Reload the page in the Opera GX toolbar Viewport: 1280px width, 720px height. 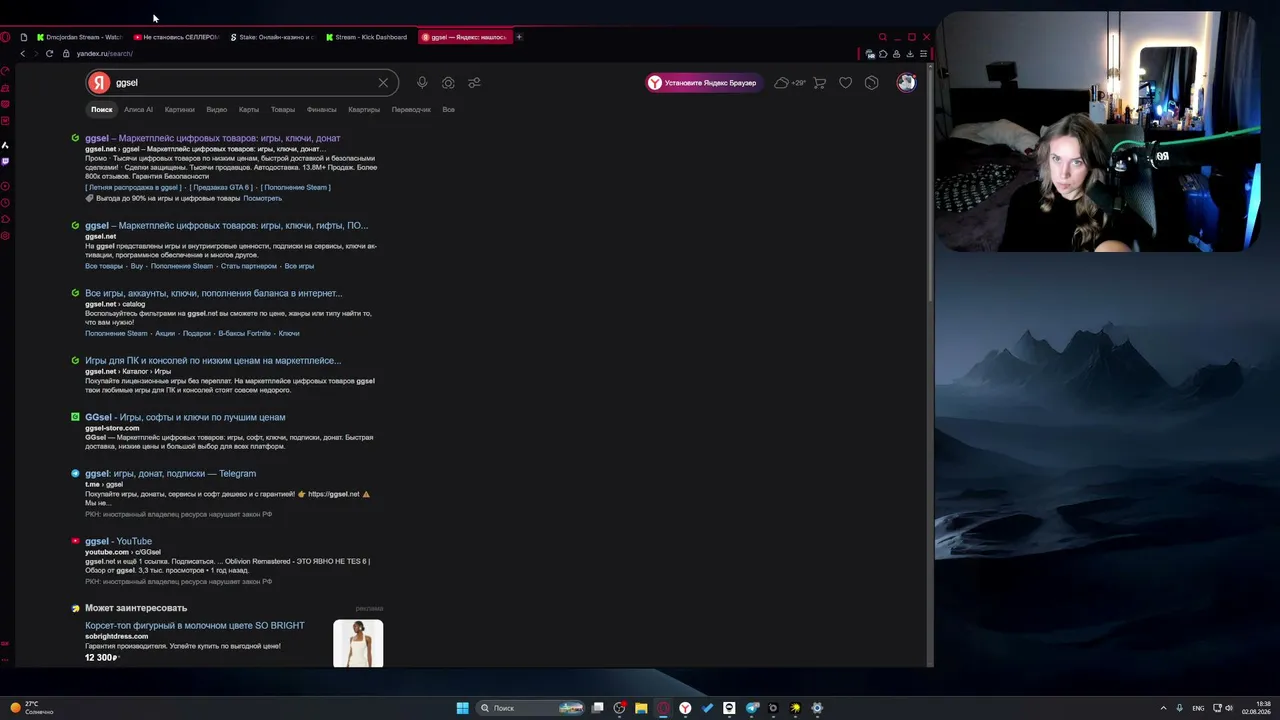(x=49, y=53)
